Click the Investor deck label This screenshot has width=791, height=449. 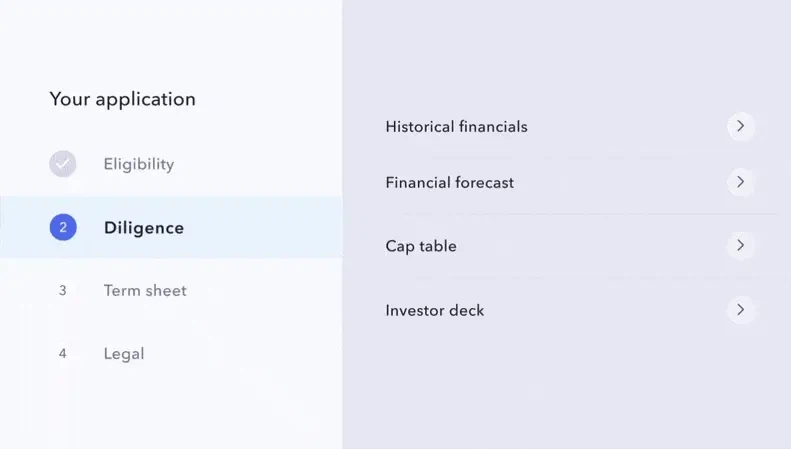(434, 311)
